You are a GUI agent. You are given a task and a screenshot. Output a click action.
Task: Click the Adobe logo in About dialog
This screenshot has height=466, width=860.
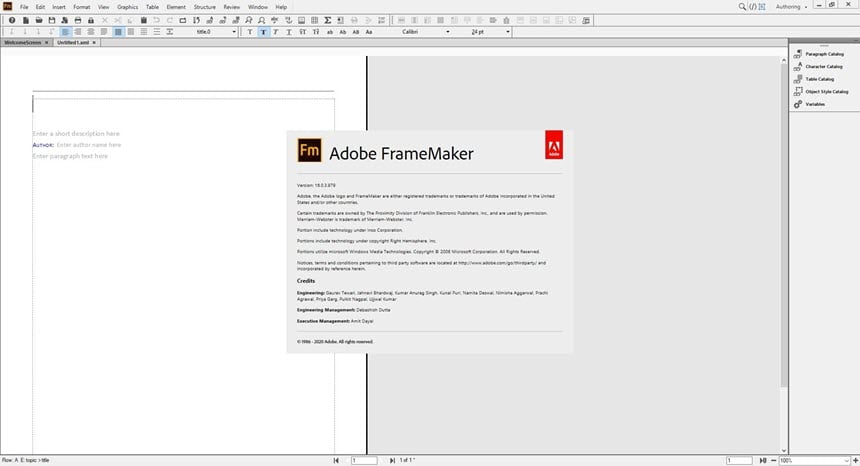[554, 145]
